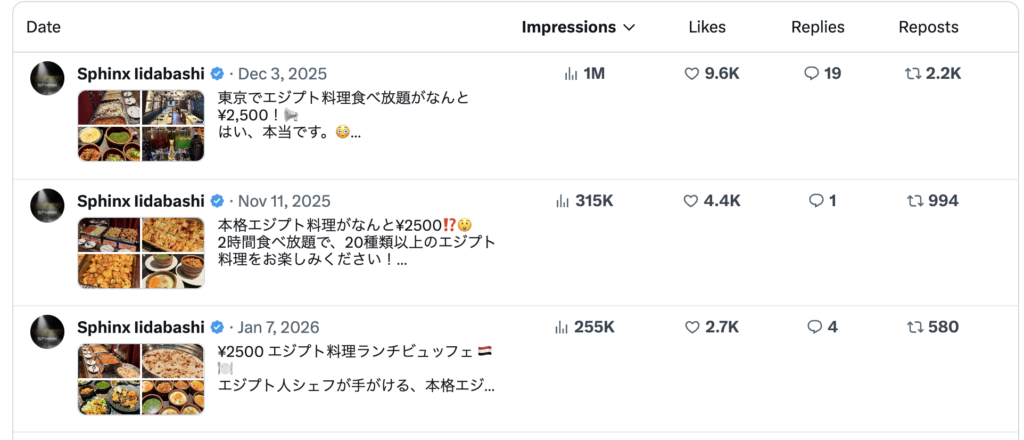The width and height of the screenshot is (1024, 440).
Task: Click the profile avatar on Jan 7 post
Action: tap(48, 332)
